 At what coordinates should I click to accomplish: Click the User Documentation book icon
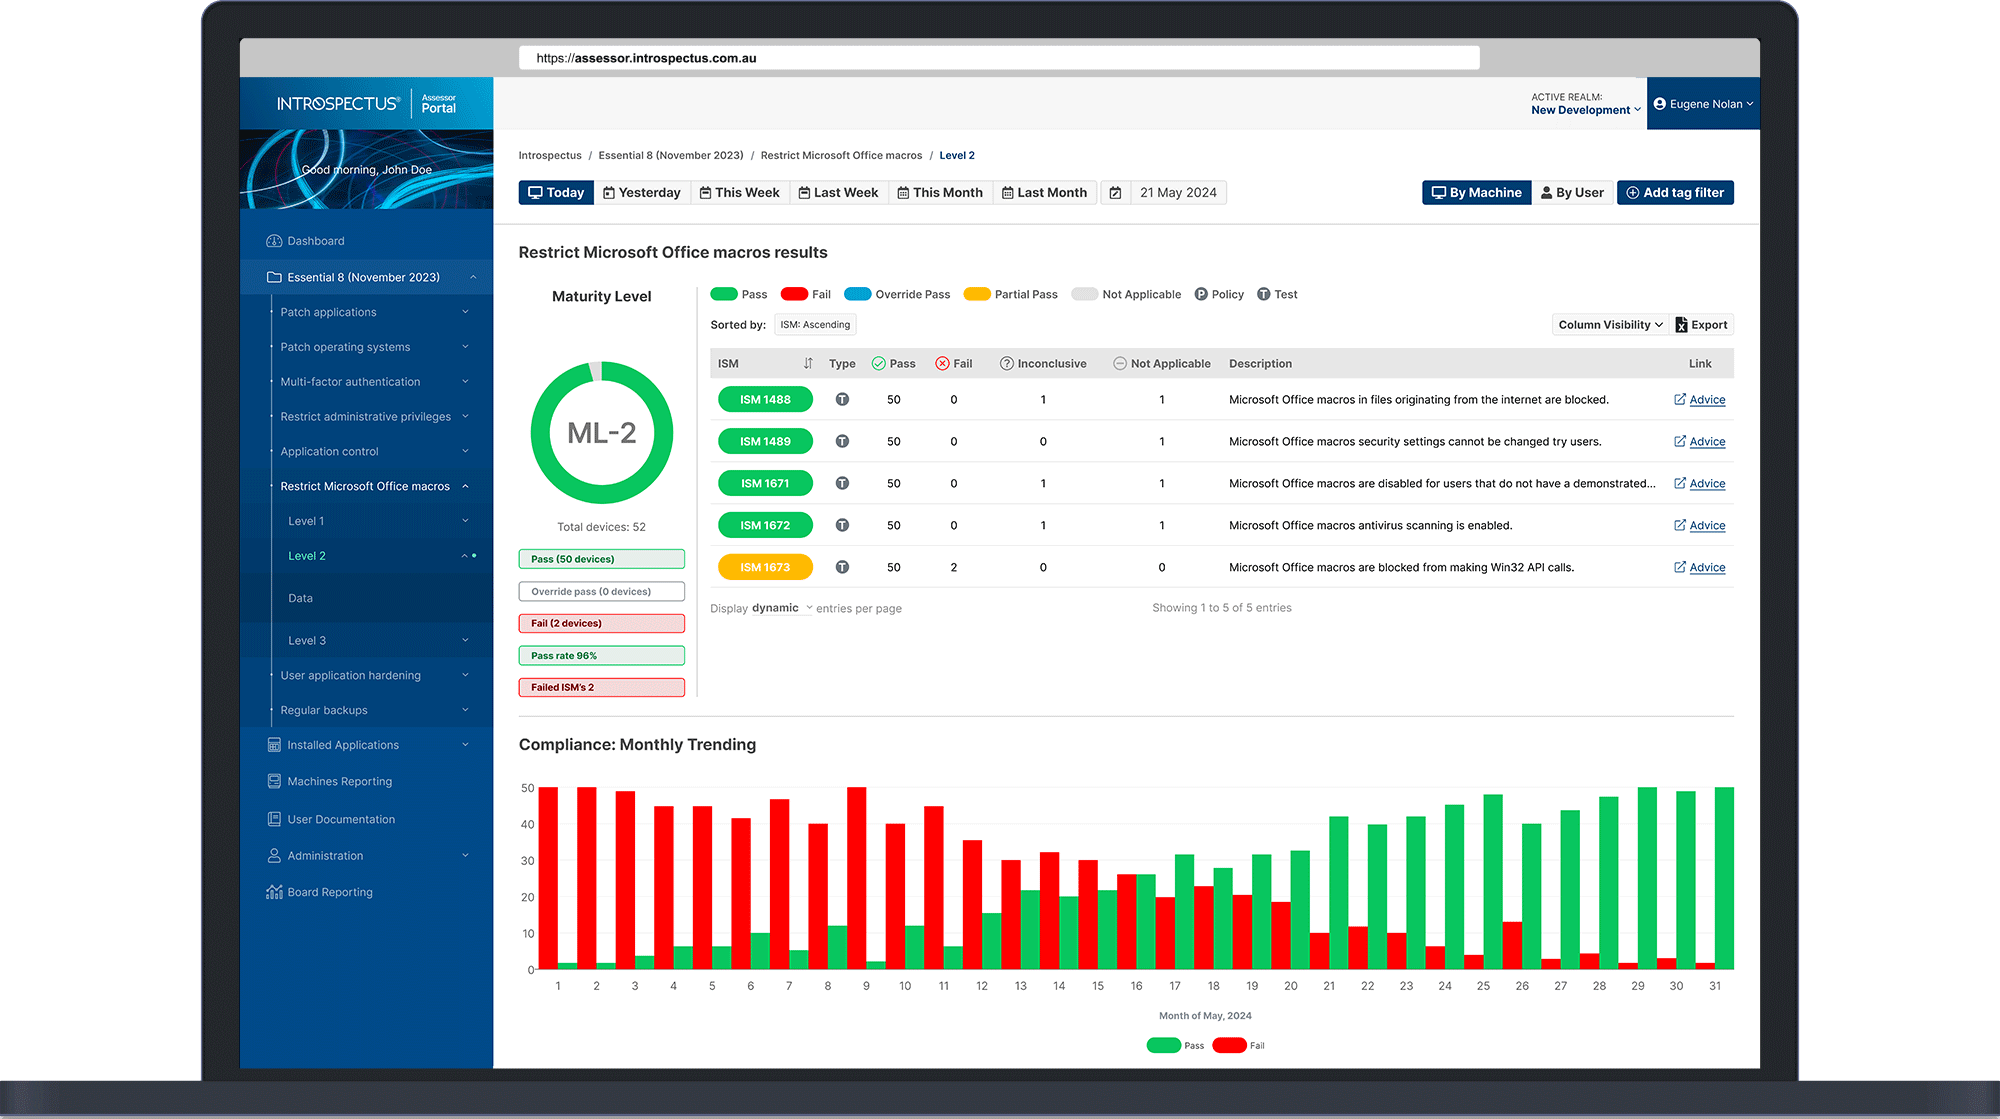tap(274, 819)
